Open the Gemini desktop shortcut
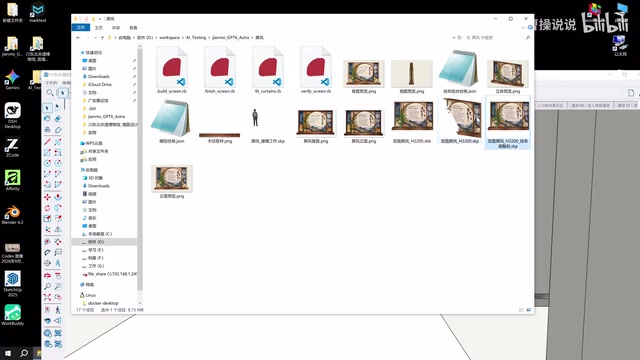Image resolution: width=640 pixels, height=360 pixels. [12, 80]
